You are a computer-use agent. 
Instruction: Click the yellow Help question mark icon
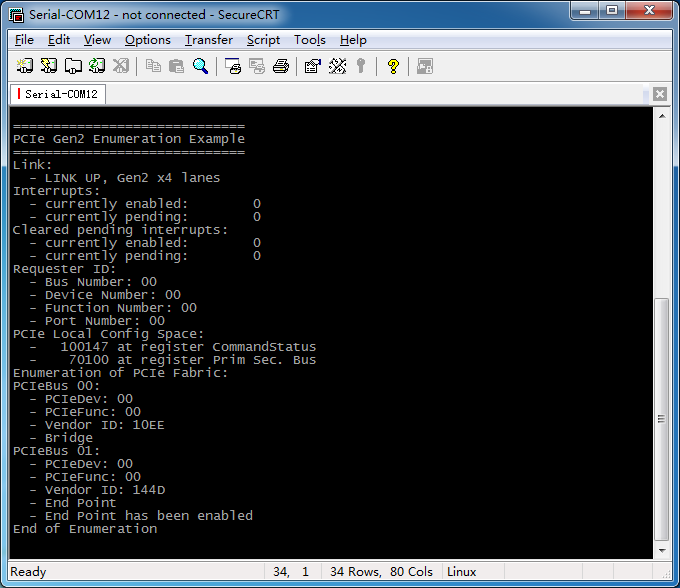(x=393, y=66)
